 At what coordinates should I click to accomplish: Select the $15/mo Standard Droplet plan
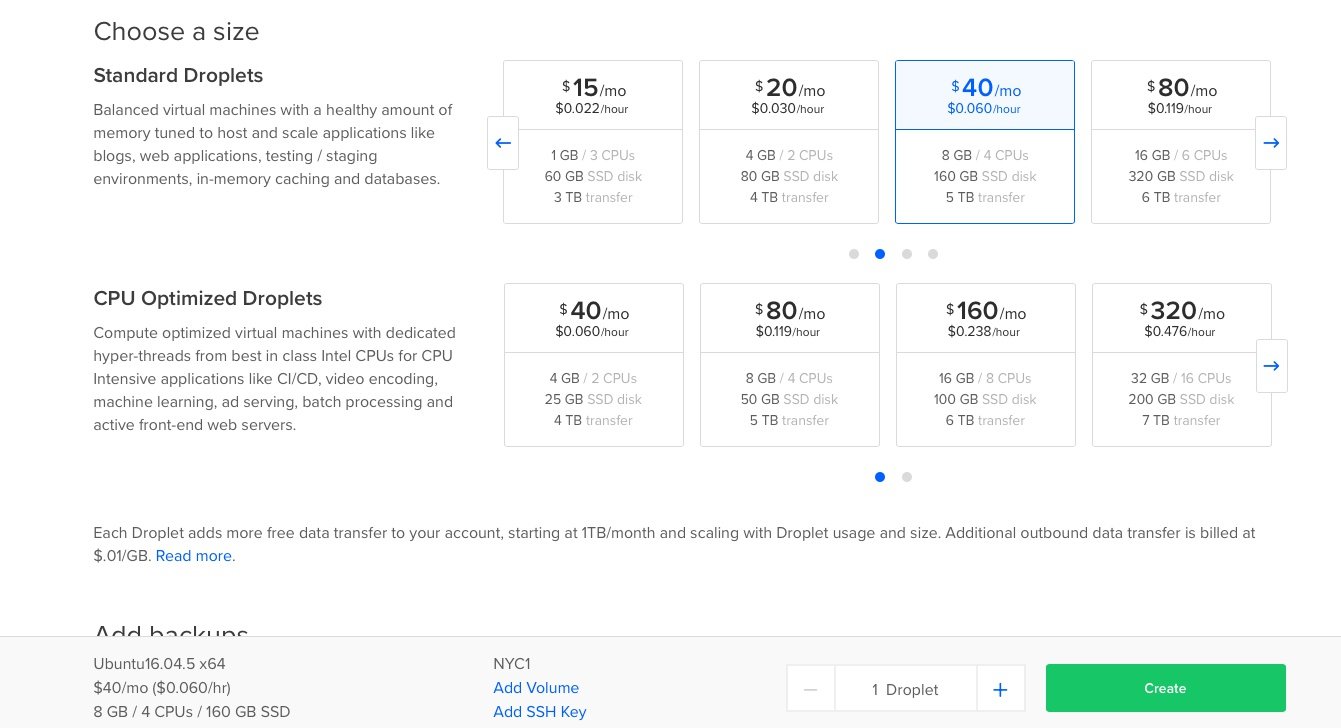[x=593, y=141]
